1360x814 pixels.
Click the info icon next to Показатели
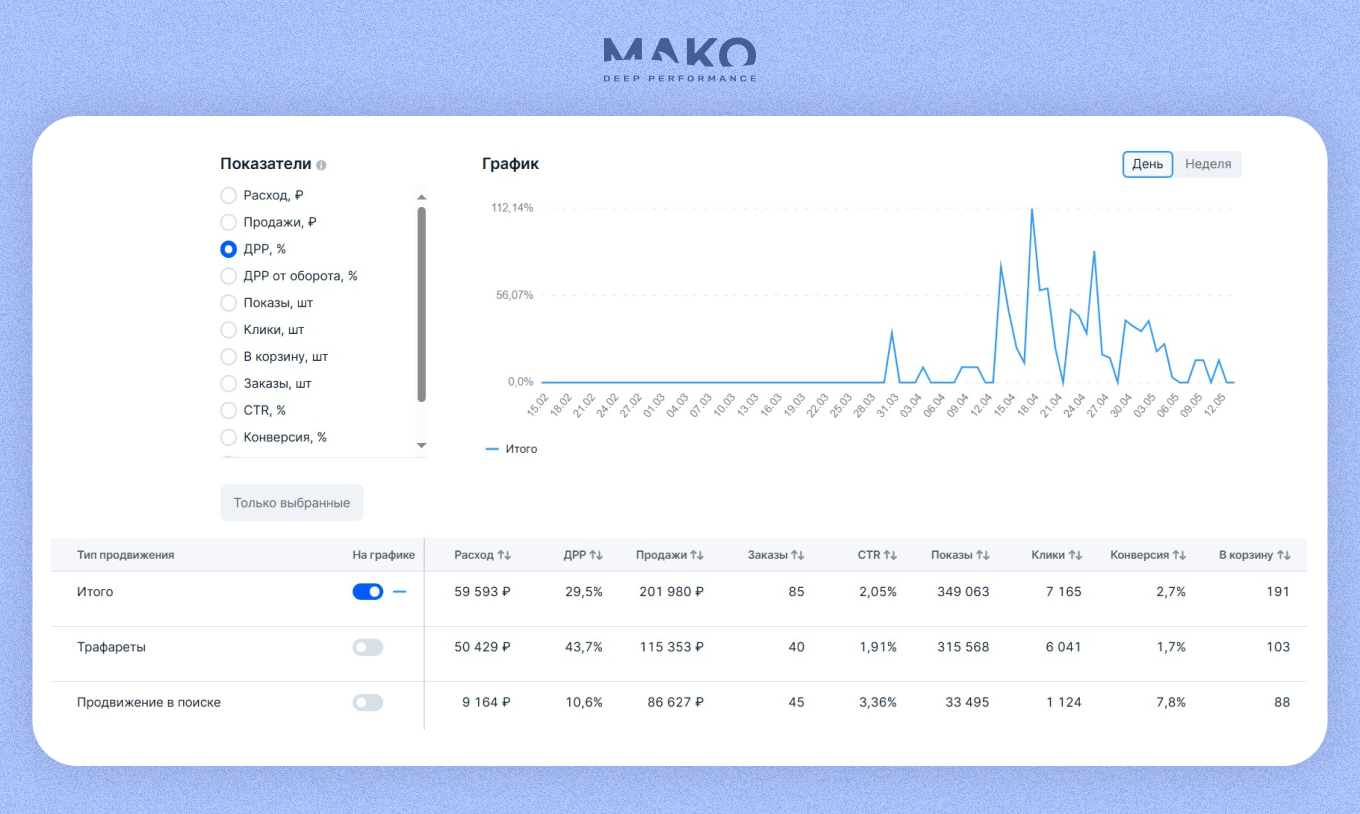[x=321, y=165]
